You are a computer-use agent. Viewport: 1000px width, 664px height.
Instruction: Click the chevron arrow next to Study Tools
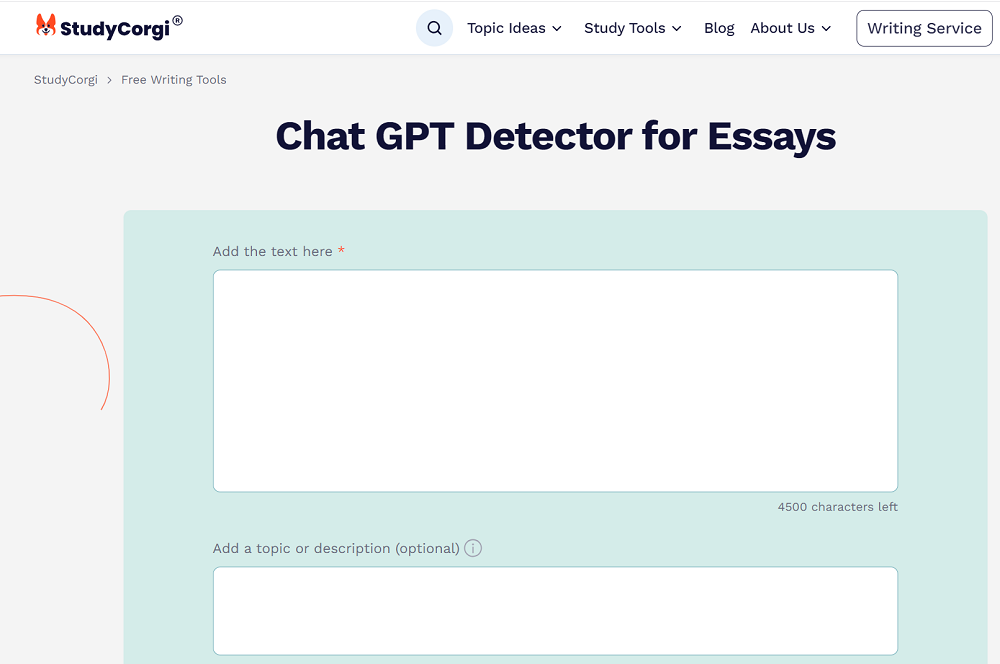coord(677,29)
